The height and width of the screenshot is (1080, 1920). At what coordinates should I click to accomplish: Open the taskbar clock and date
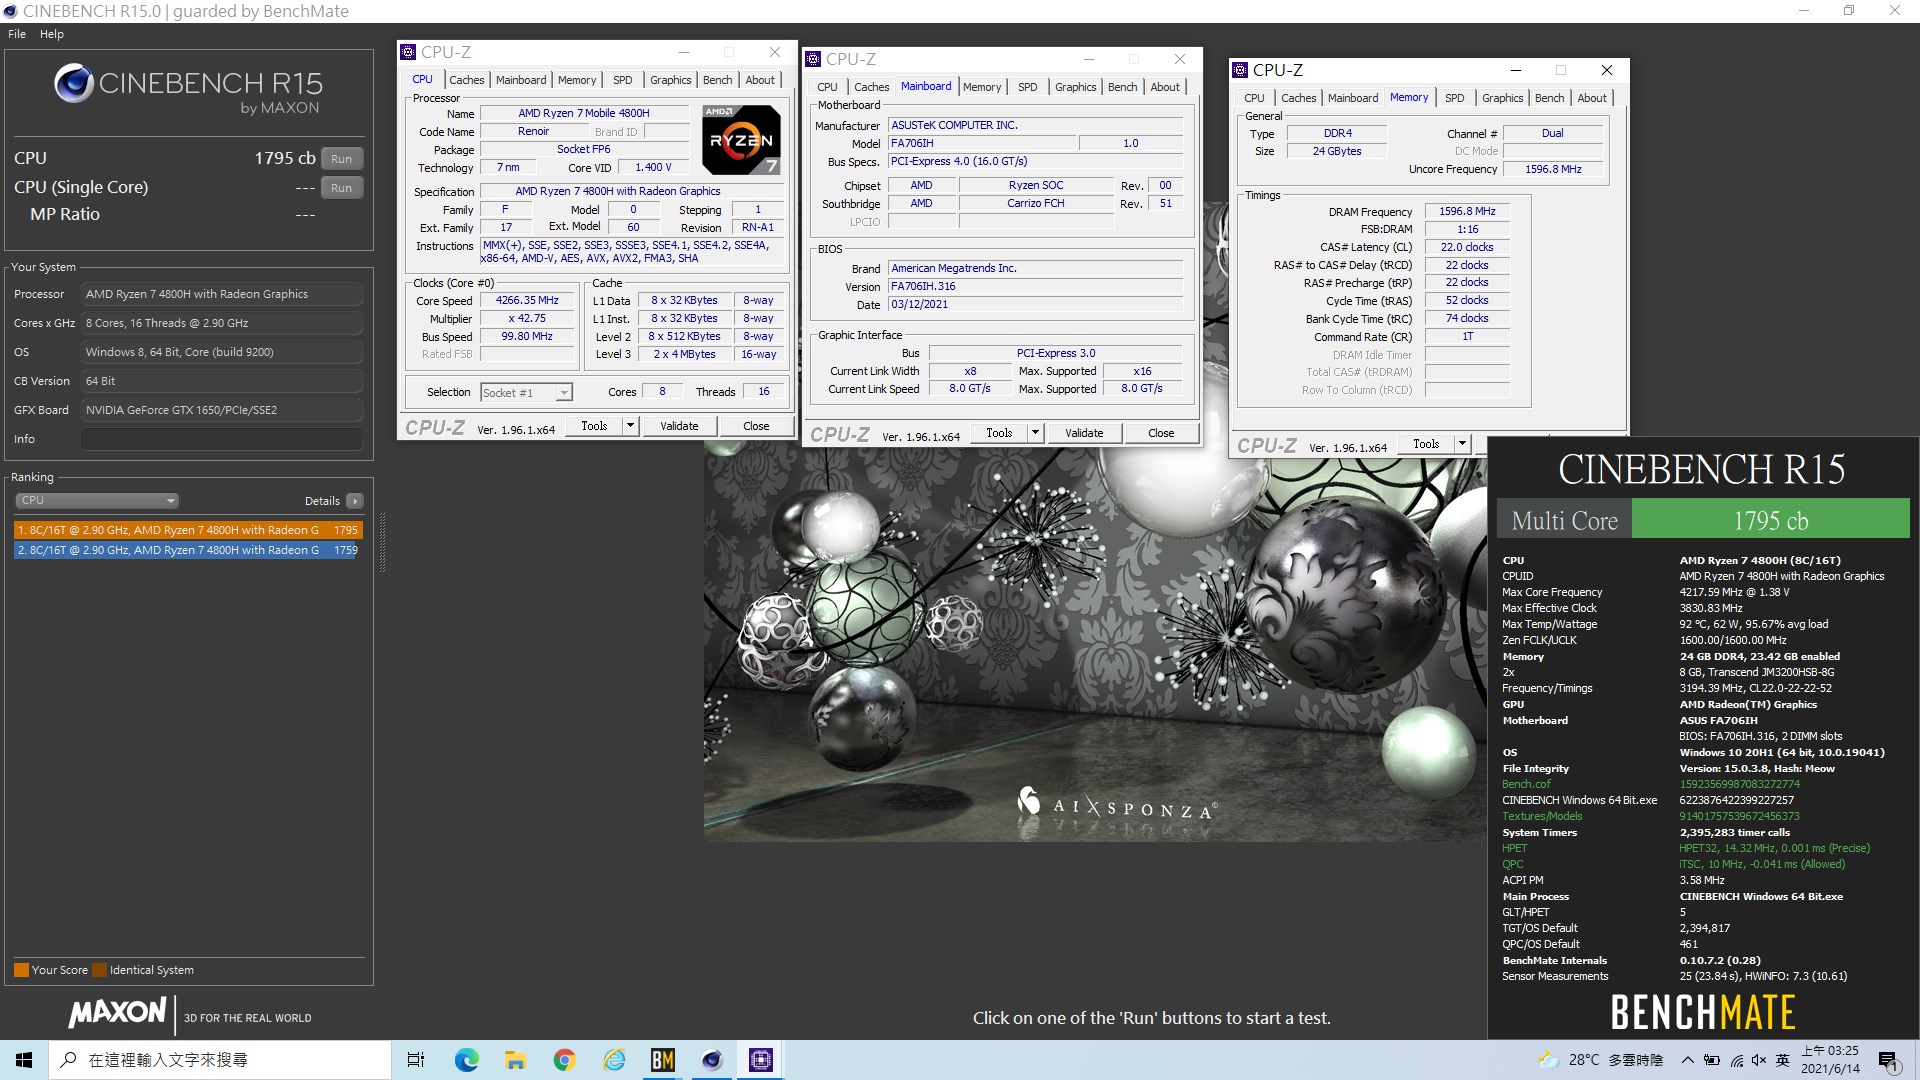coord(1830,1060)
